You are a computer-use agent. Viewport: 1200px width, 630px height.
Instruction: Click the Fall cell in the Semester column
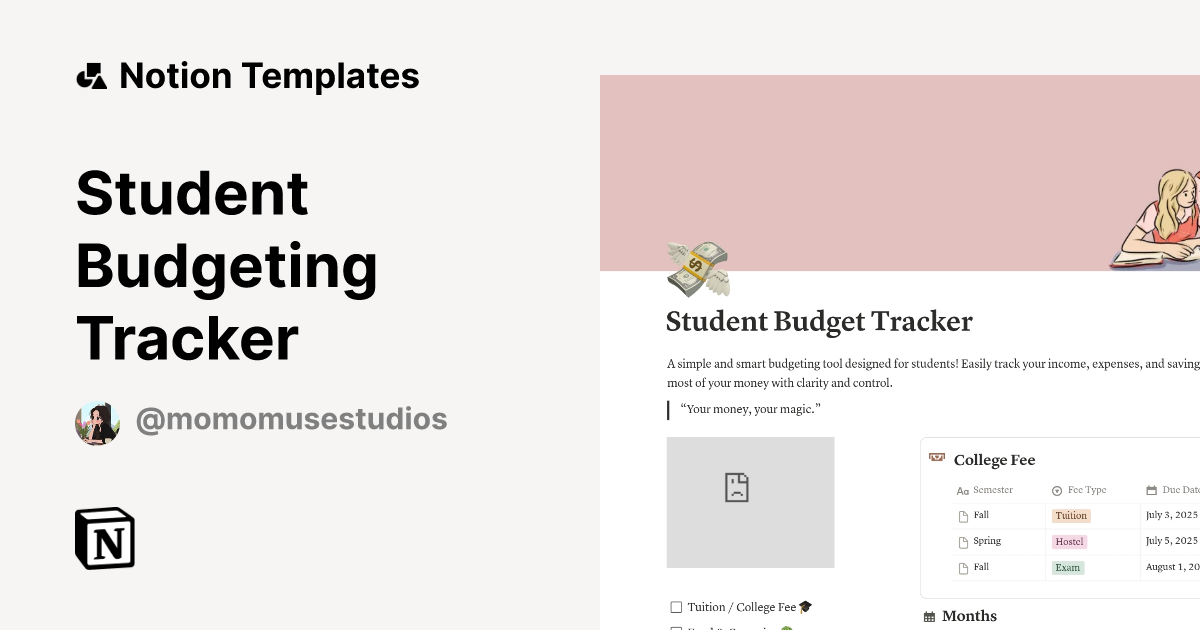tap(981, 515)
